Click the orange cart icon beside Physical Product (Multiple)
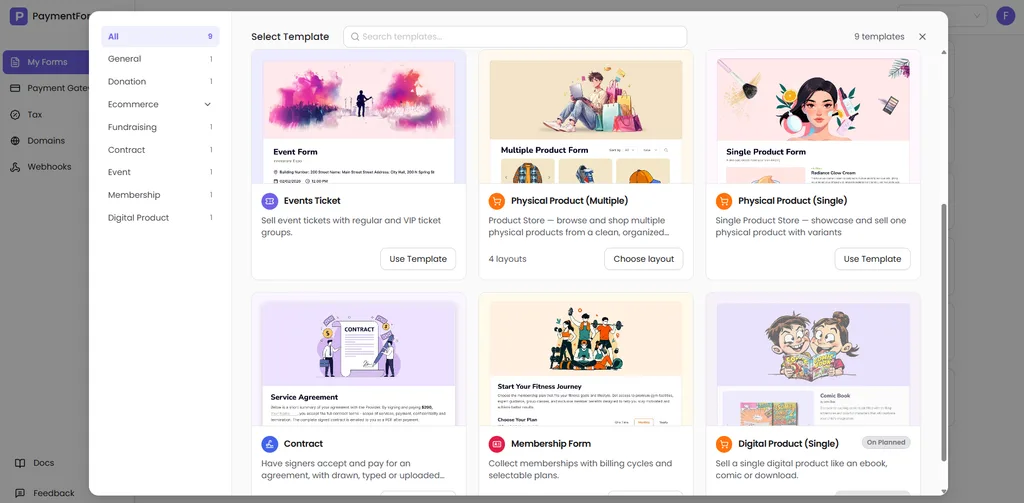The image size is (1024, 503). (x=497, y=201)
